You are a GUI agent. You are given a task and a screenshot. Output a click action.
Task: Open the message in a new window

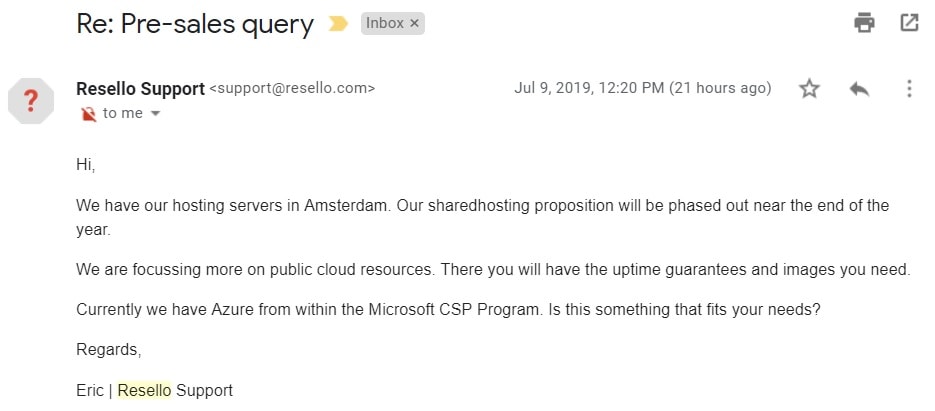pos(909,23)
